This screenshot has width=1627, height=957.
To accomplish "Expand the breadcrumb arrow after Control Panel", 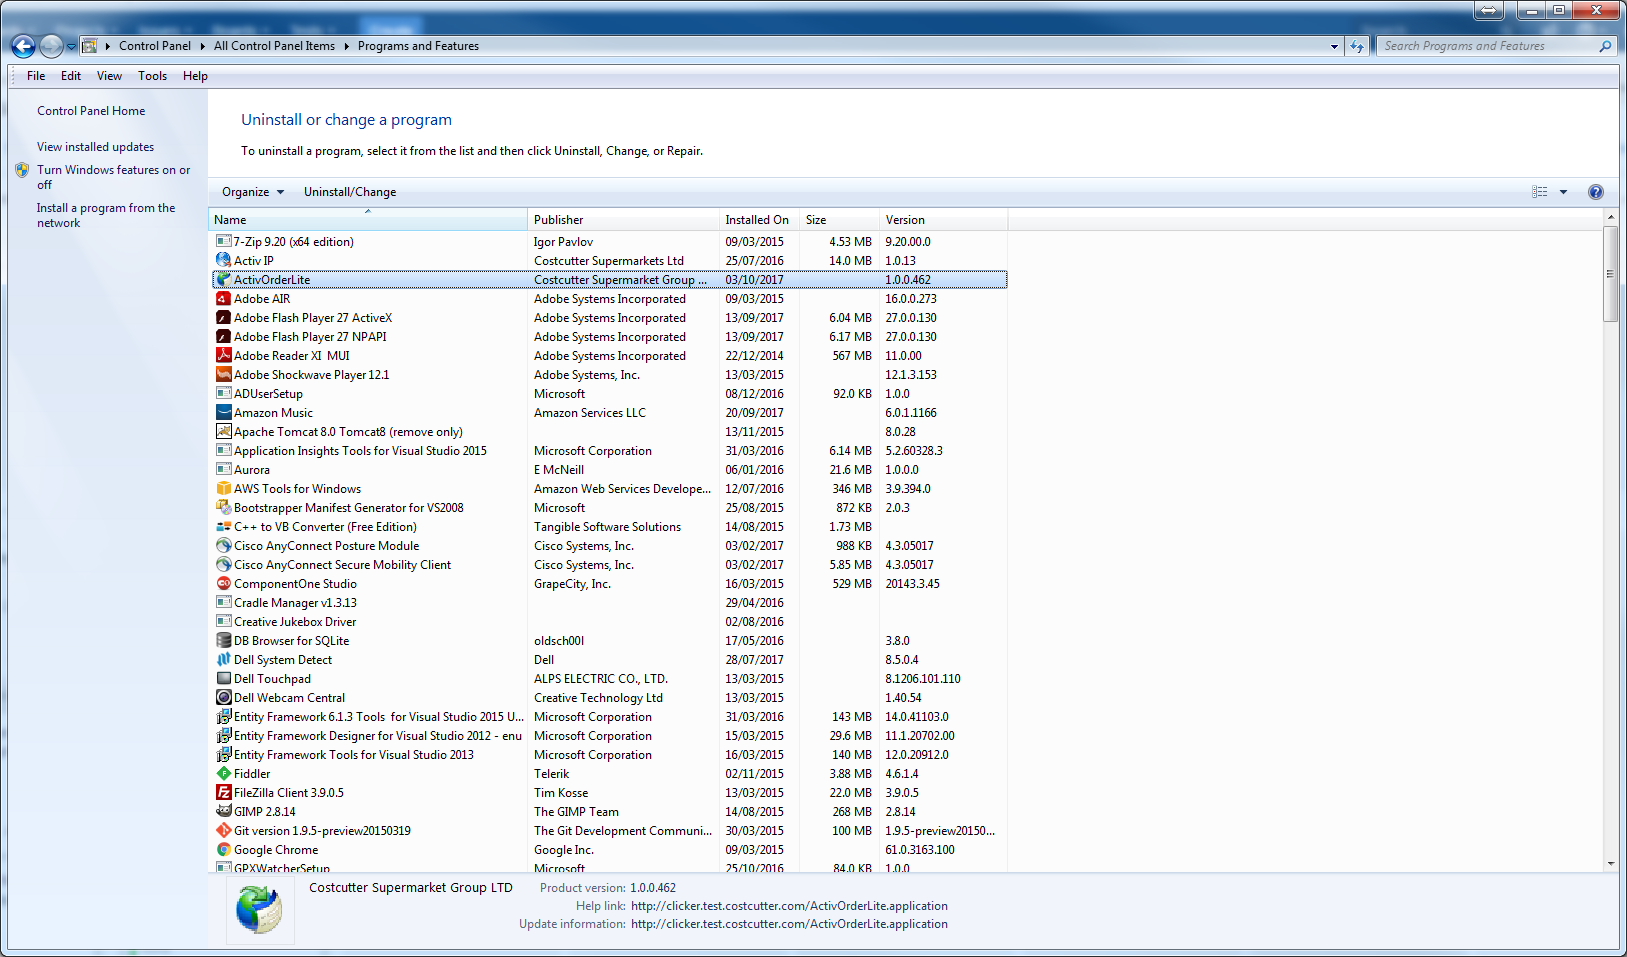I will [x=202, y=46].
